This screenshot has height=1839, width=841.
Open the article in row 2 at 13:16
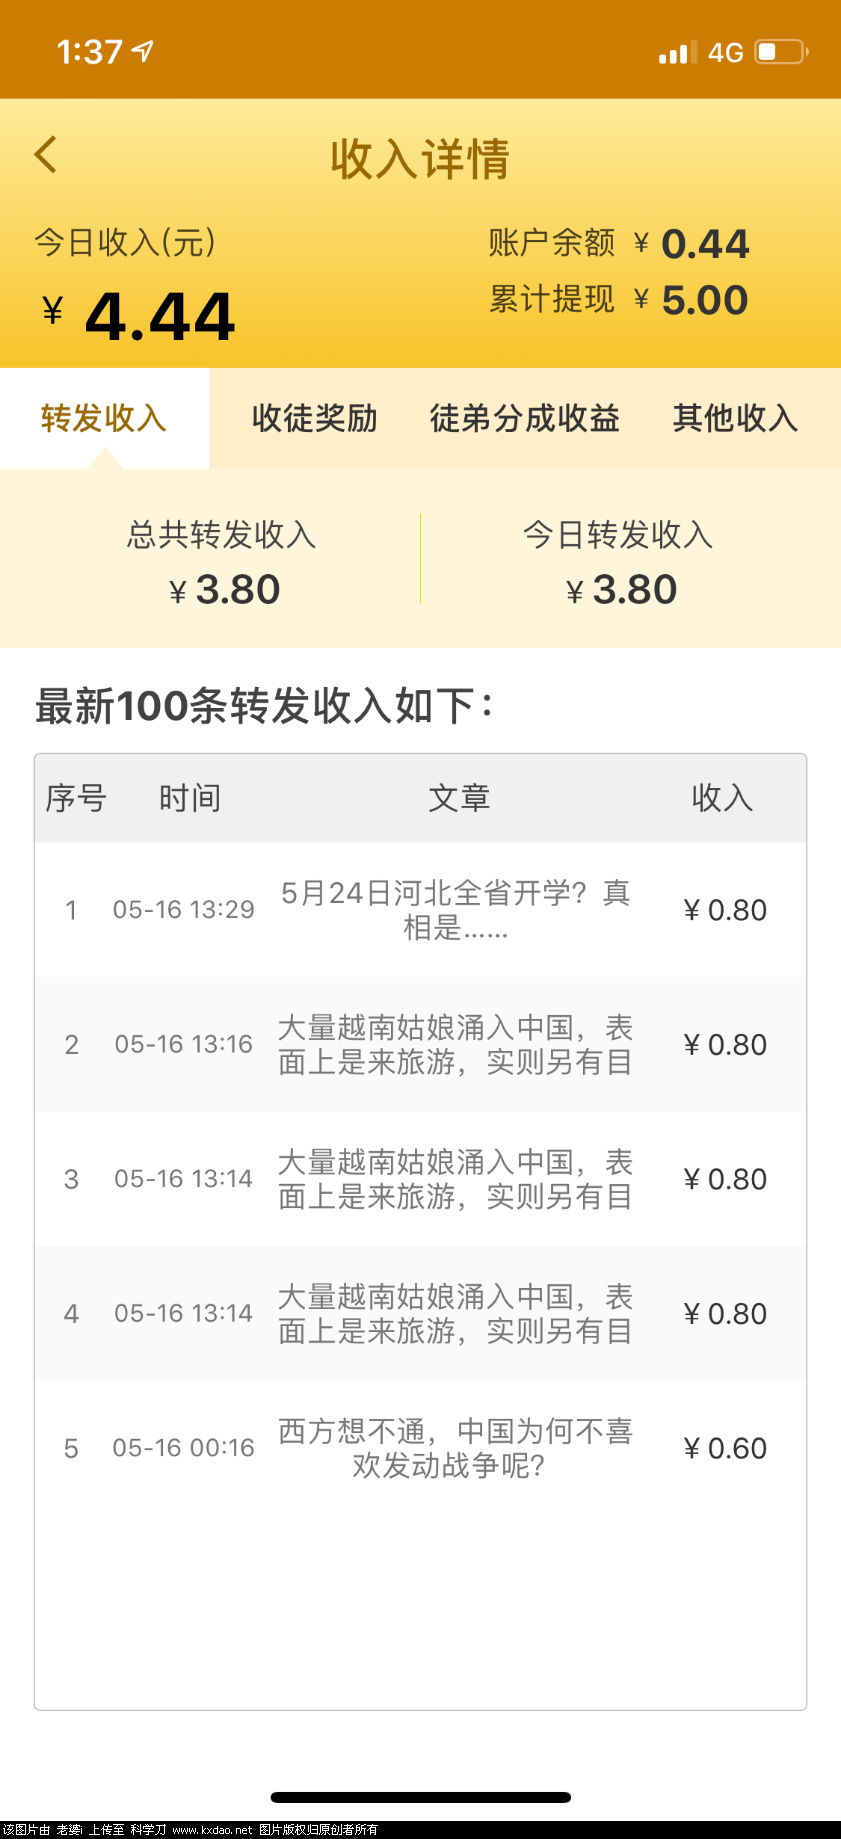tap(456, 1045)
